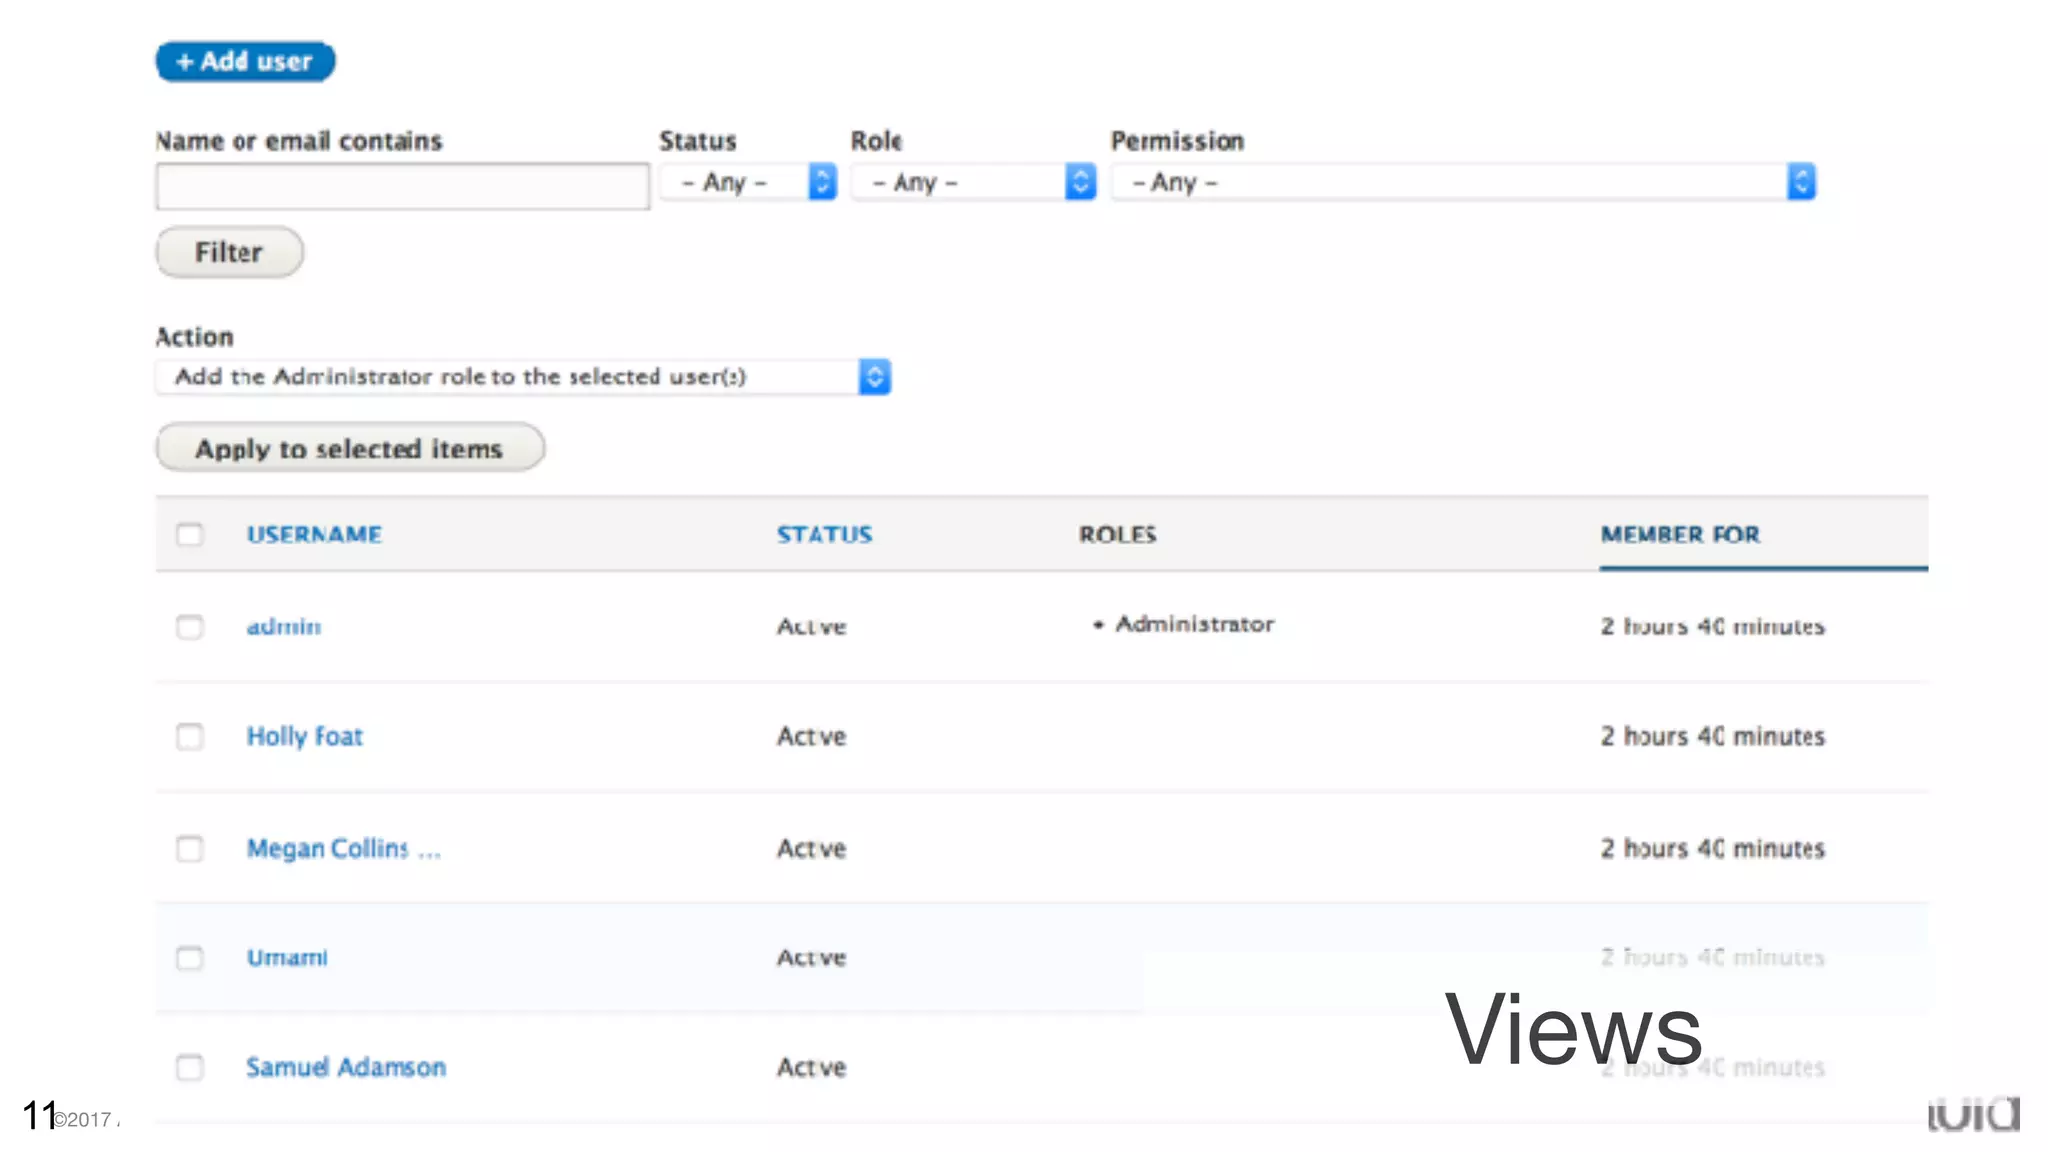Click Active status in the admin row

click(812, 627)
